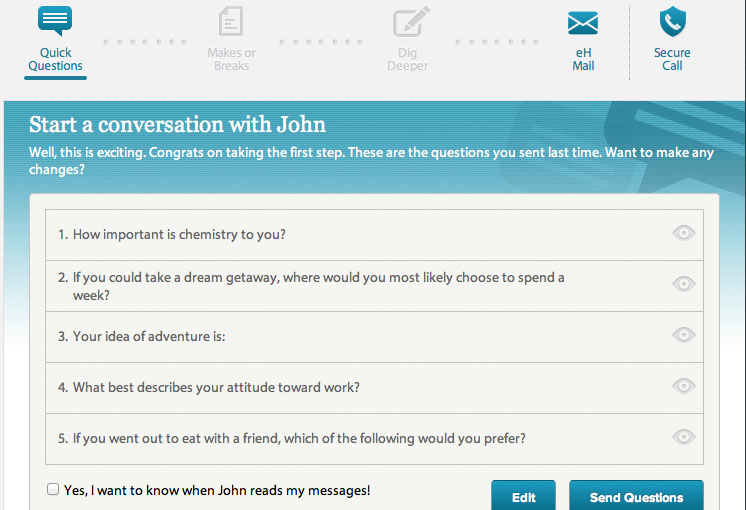The width and height of the screenshot is (746, 510).
Task: Toggle eye icon for attitude toward work question
Action: (683, 386)
